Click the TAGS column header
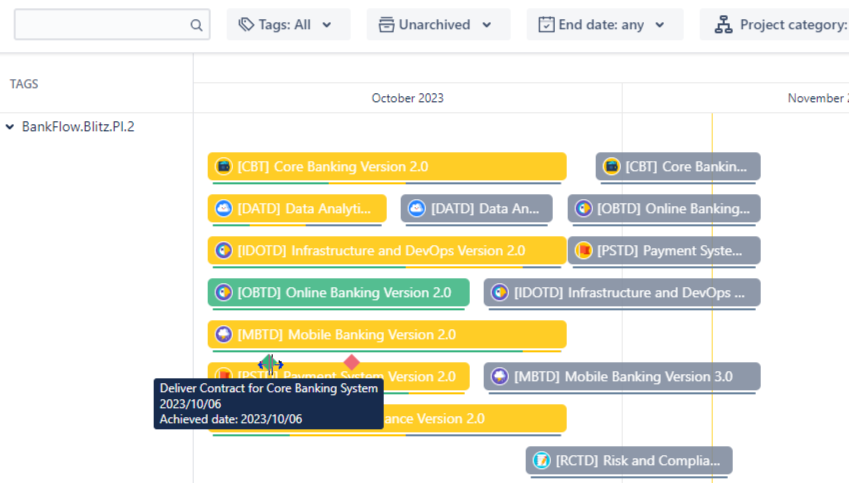849x483 pixels. (x=24, y=84)
